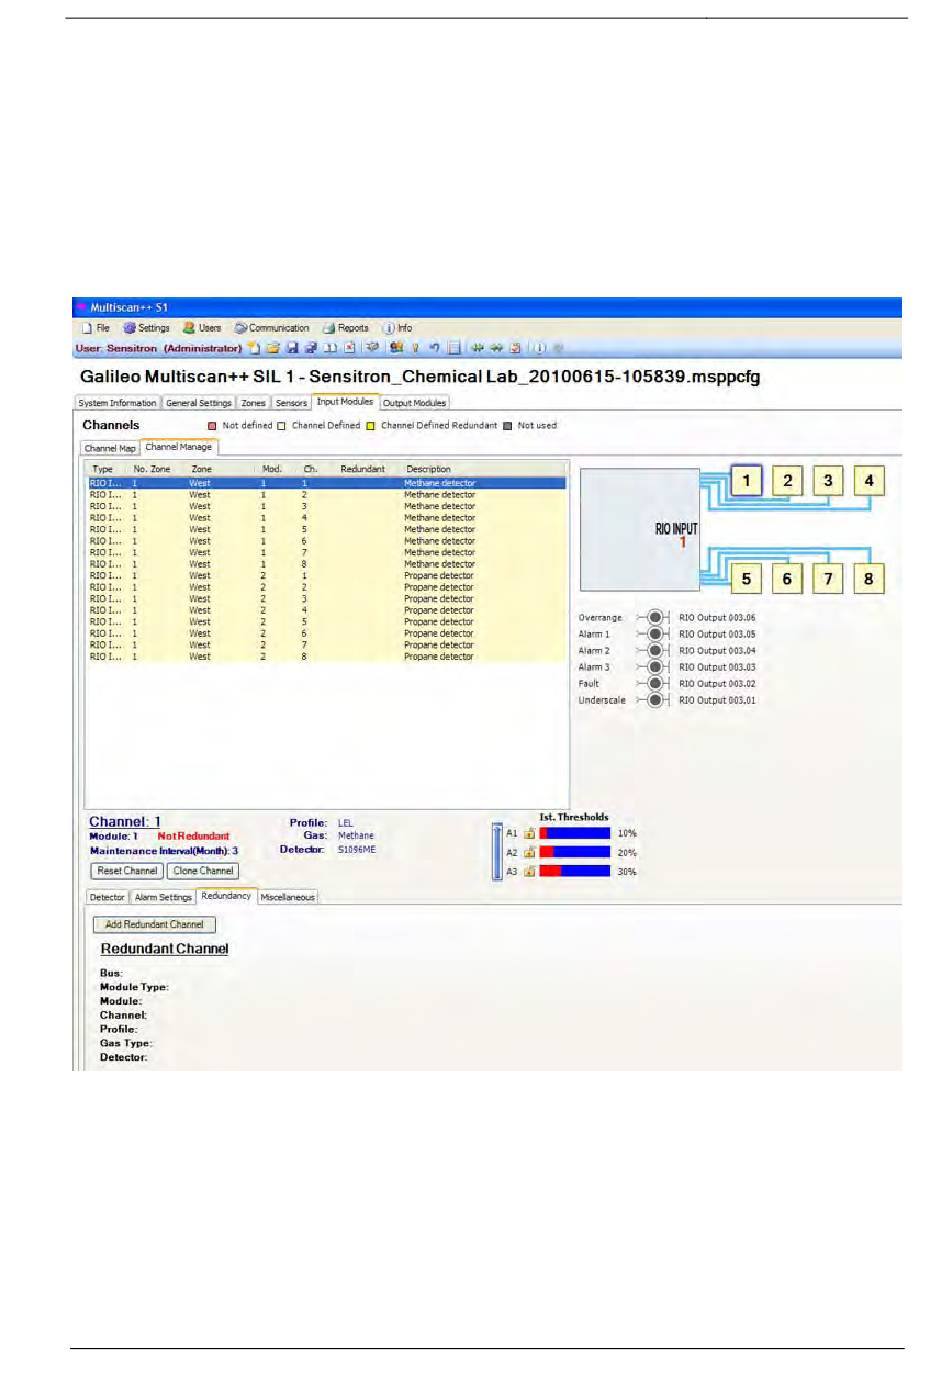
Task: Click the A3 threshold bar at 30%
Action: [575, 871]
